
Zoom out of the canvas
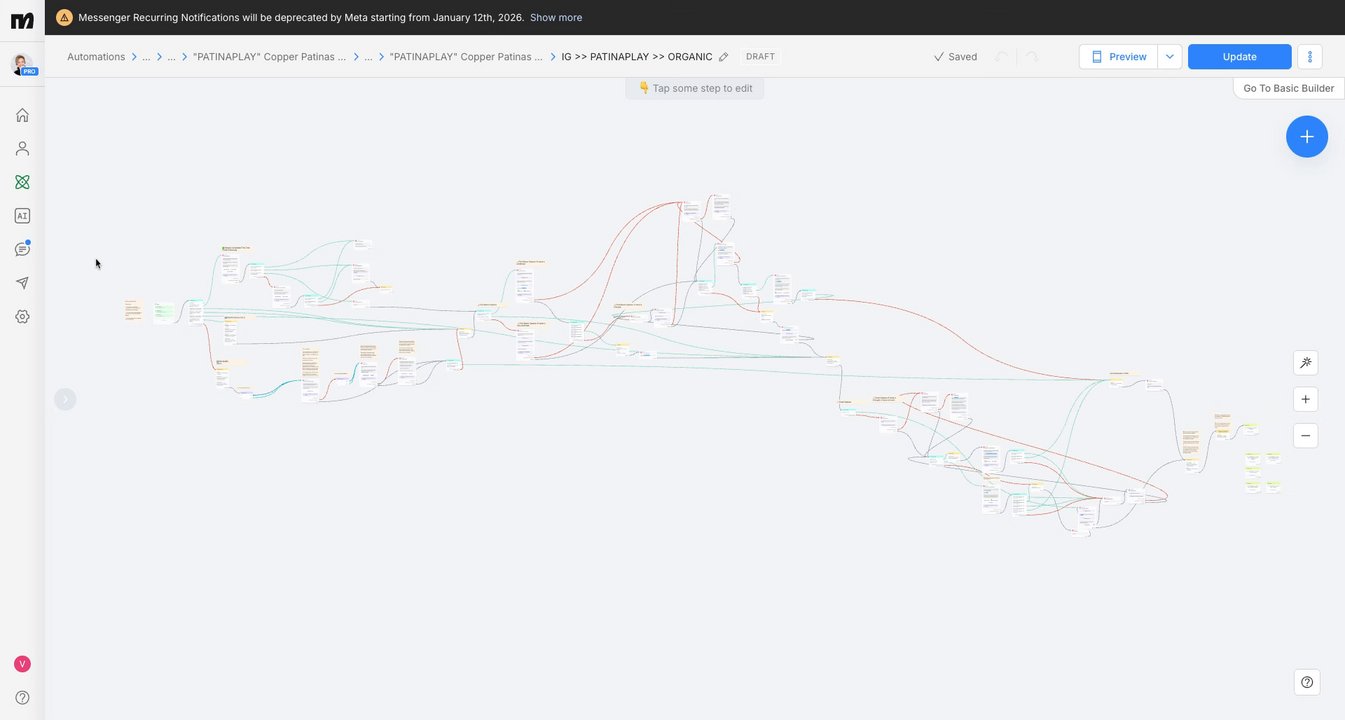coord(1305,436)
